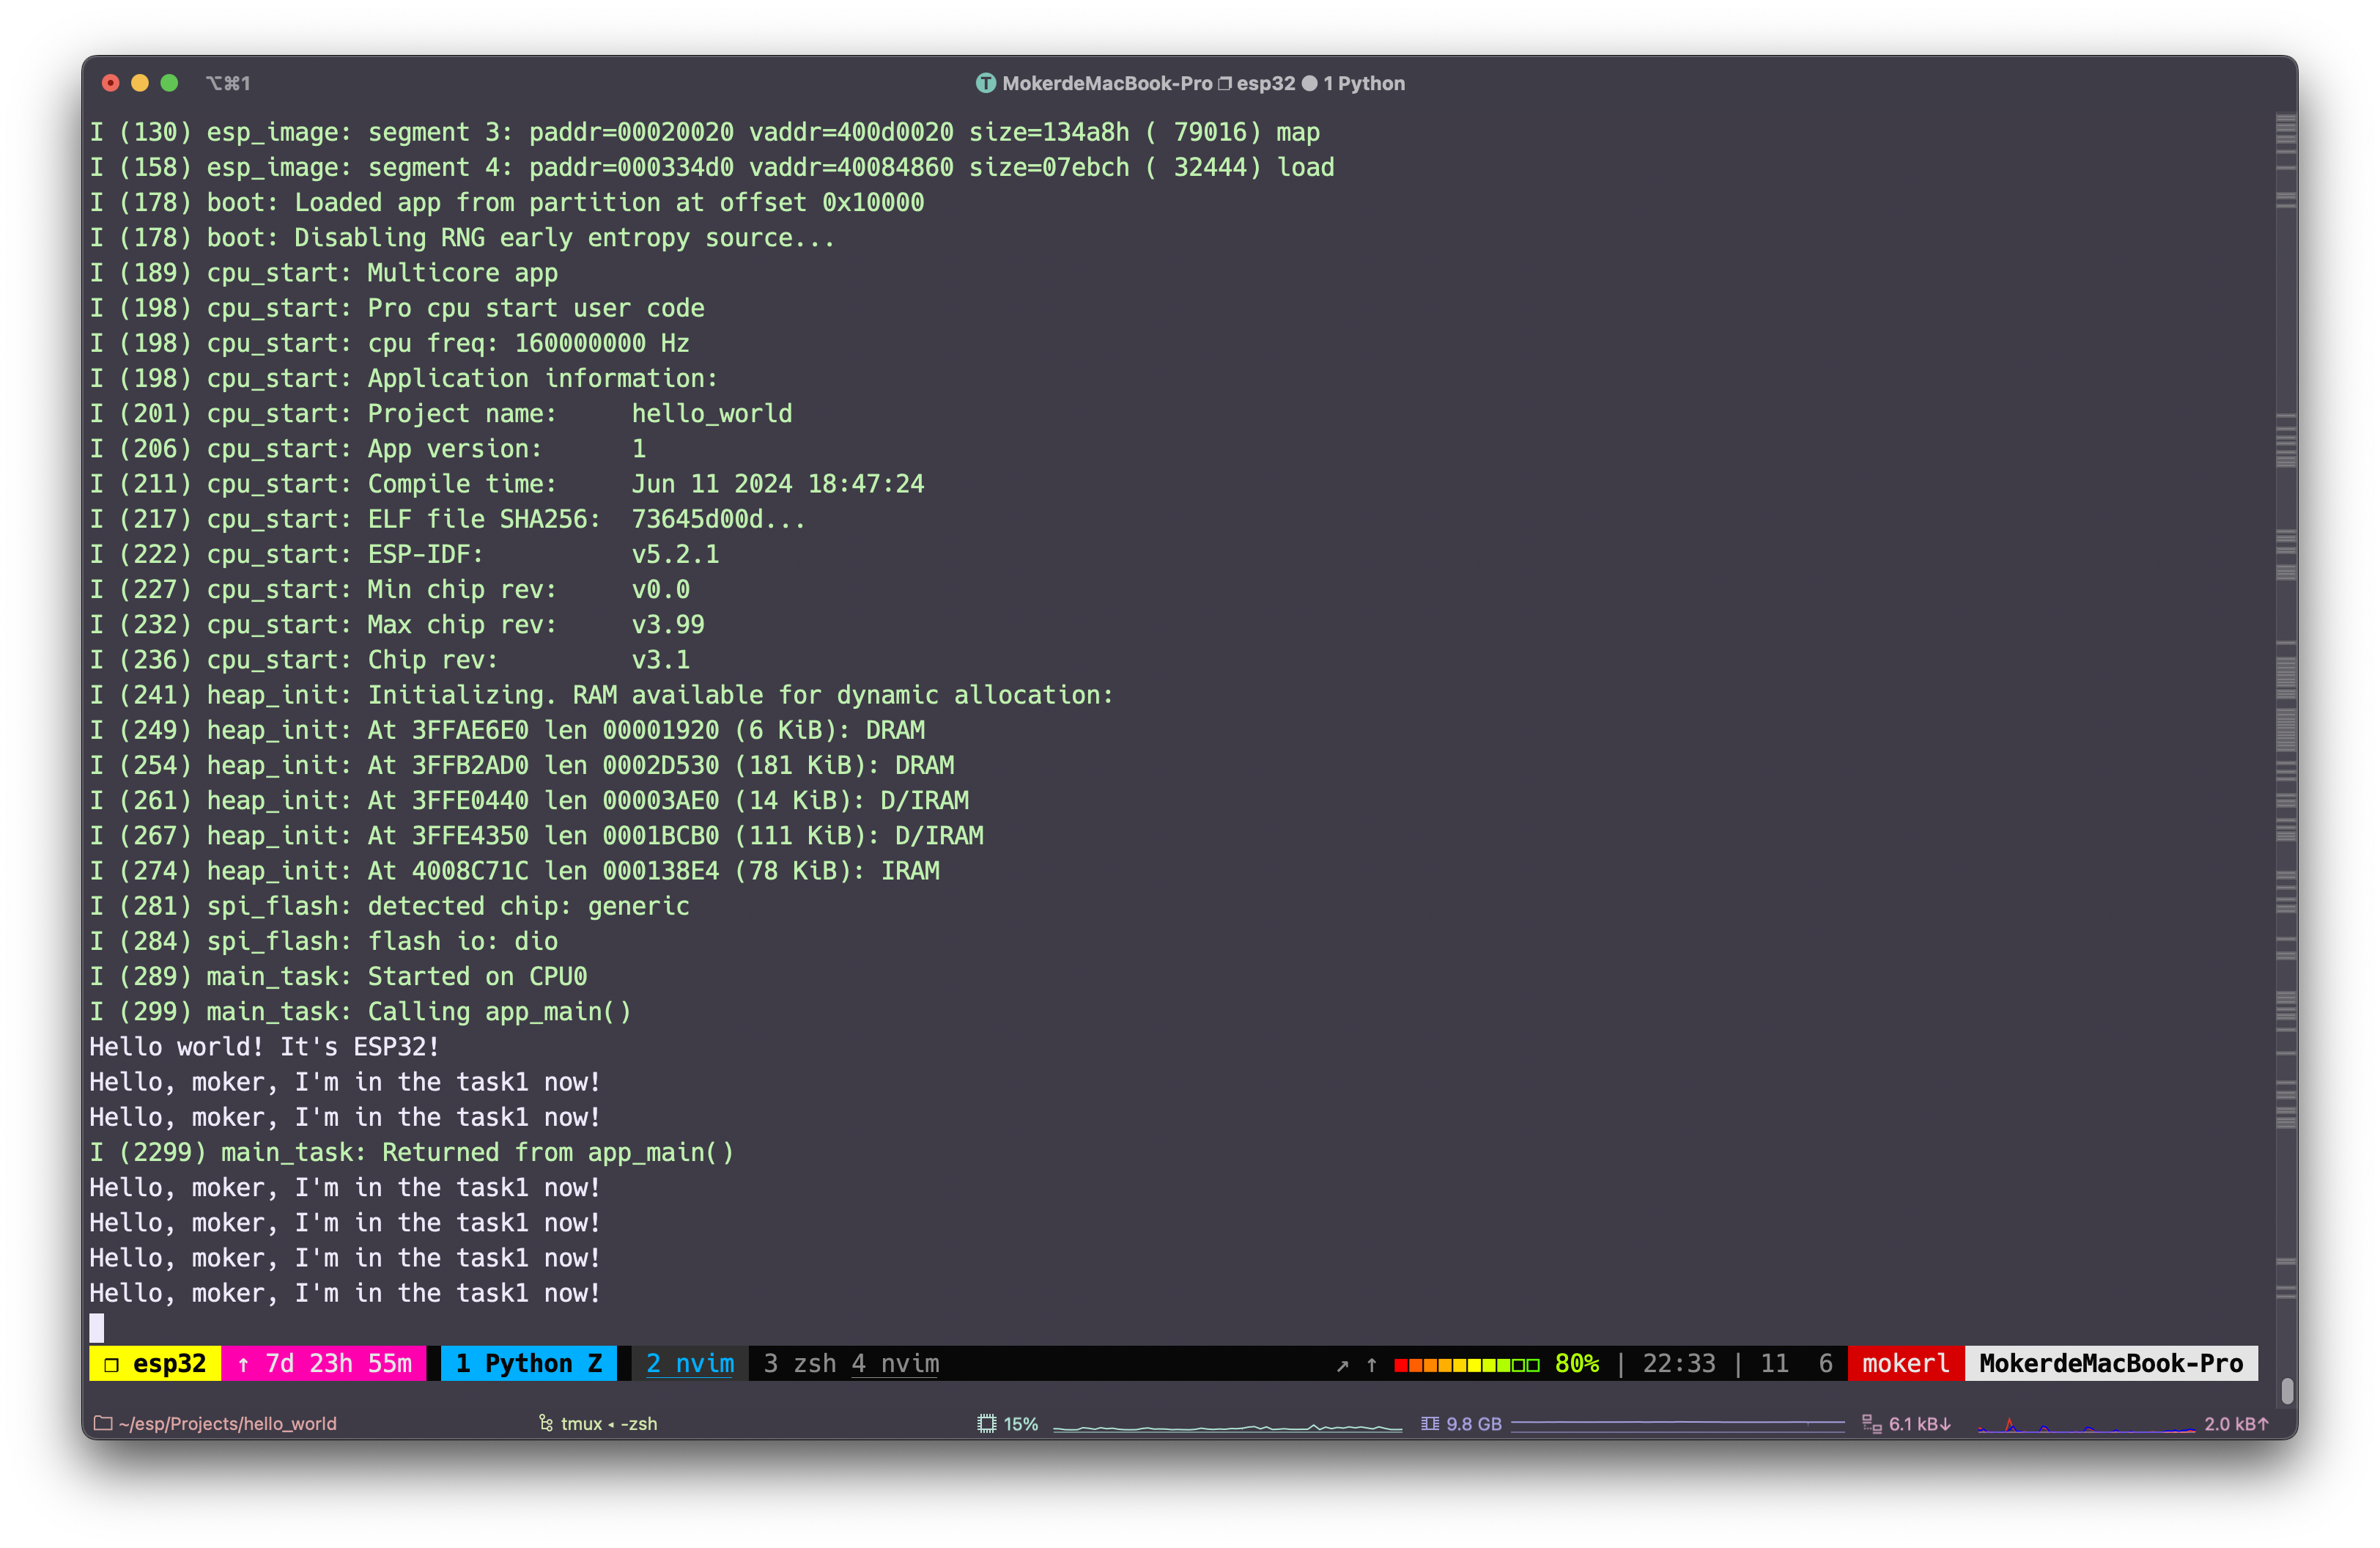Click the vertical scrollbar thumb at bottom right
Screen dimensions: 2380x1548
(2286, 1390)
